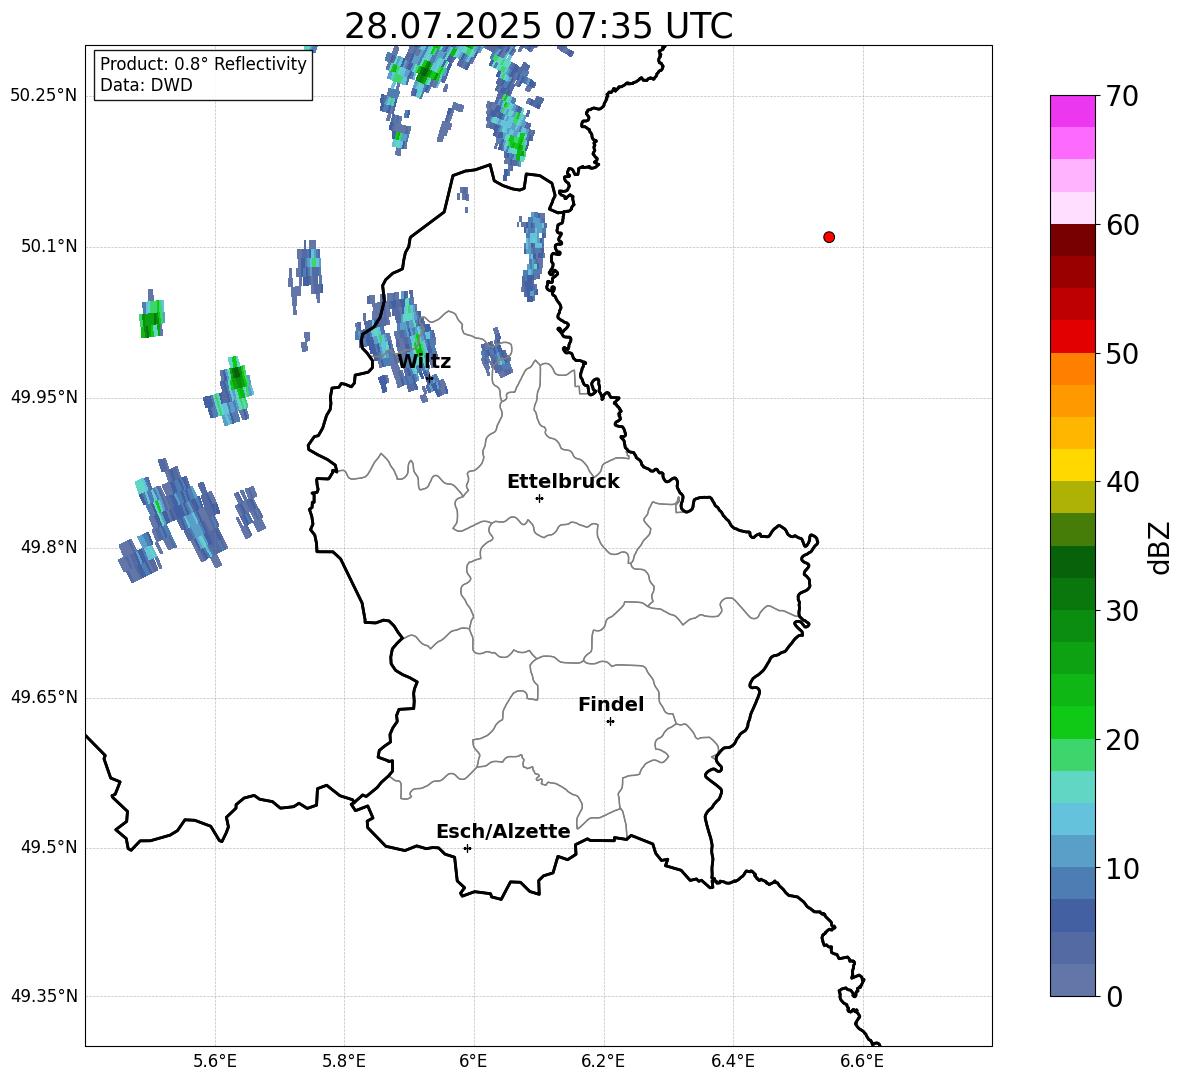Screen dimensions: 1184x1081
Task: Click the 50.25°N latitude label
Action: tap(44, 96)
